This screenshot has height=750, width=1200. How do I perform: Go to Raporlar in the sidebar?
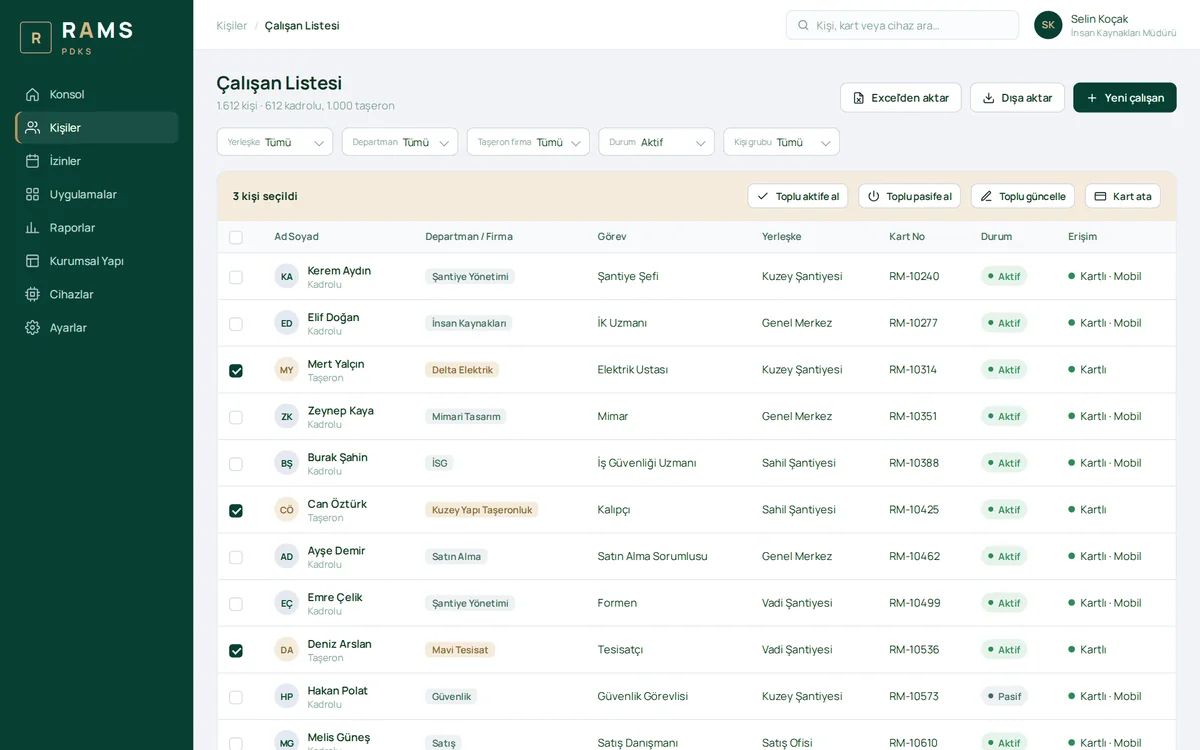pos(97,227)
